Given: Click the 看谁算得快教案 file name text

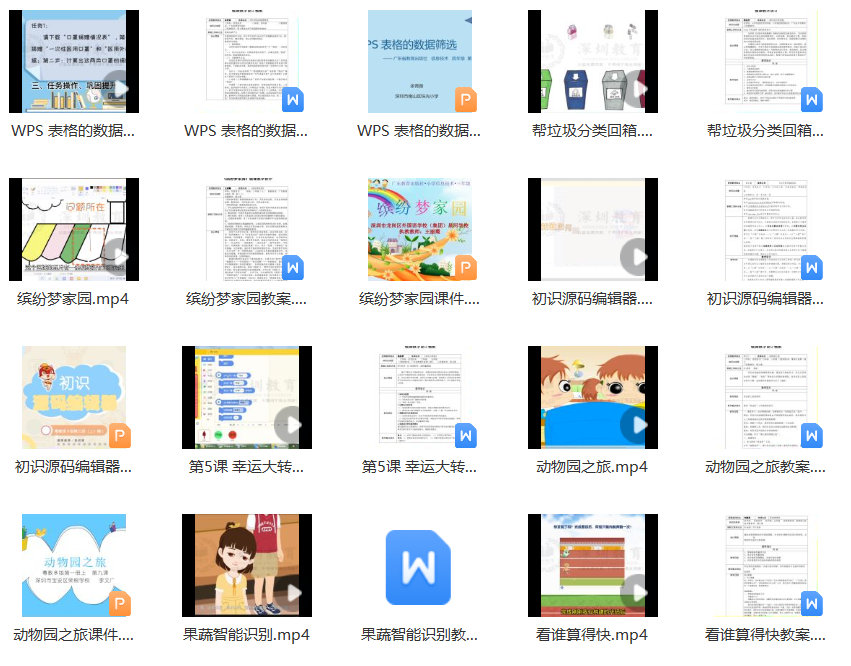Looking at the screenshot, I should 765,634.
